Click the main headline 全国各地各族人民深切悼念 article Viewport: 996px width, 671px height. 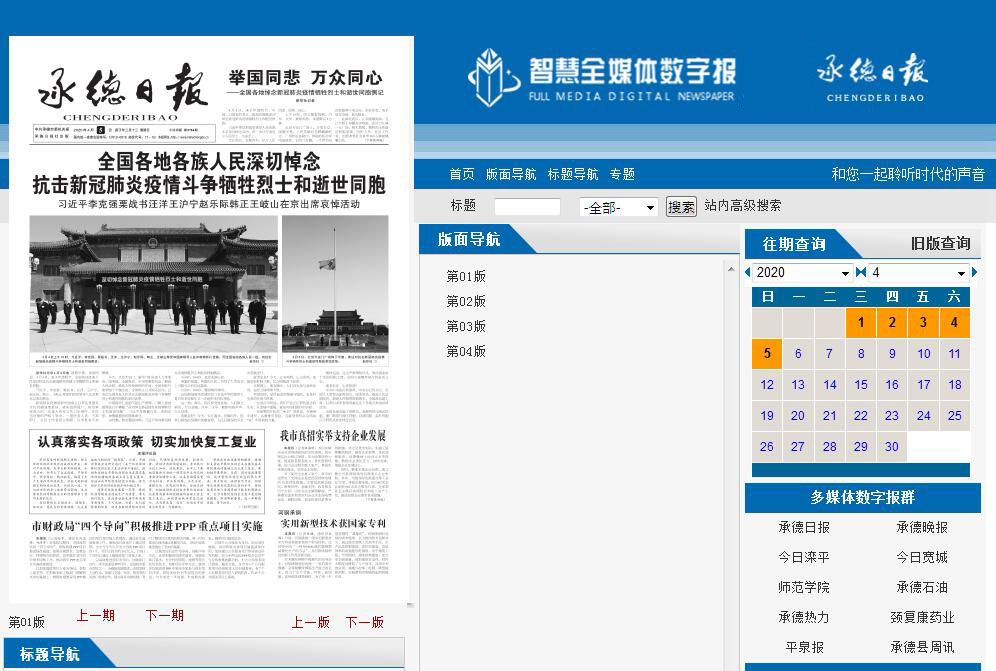pyautogui.click(x=209, y=173)
